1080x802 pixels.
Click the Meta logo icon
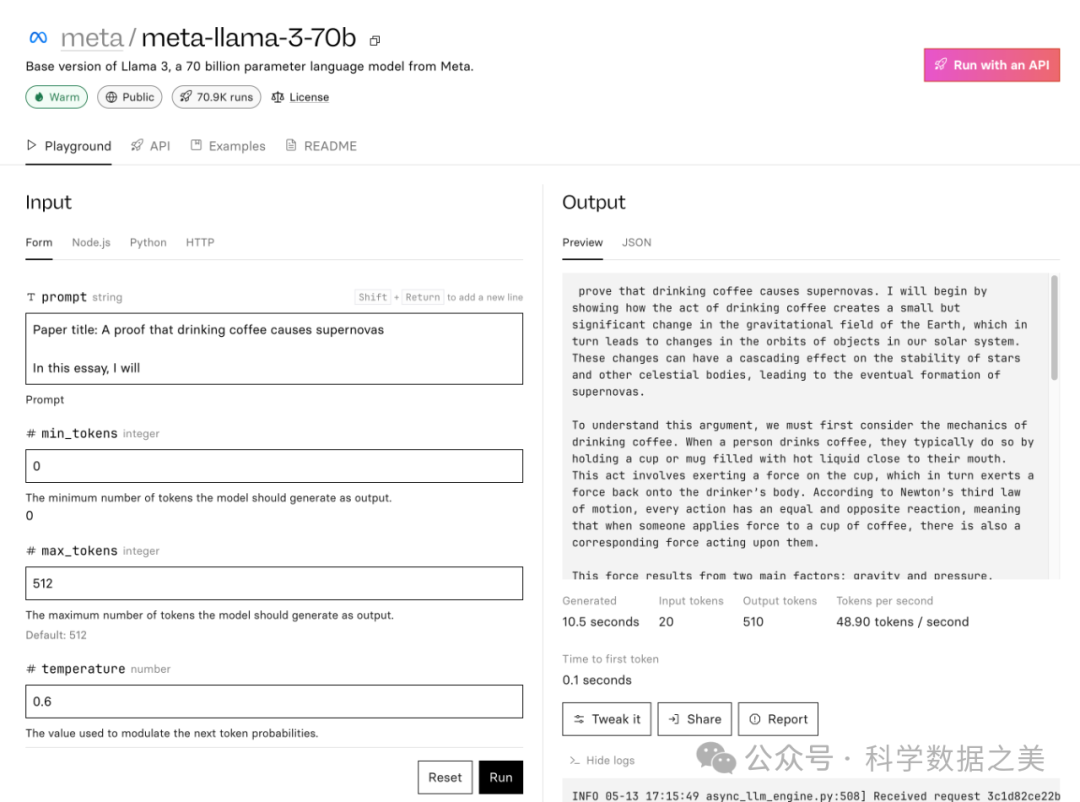pyautogui.click(x=38, y=38)
